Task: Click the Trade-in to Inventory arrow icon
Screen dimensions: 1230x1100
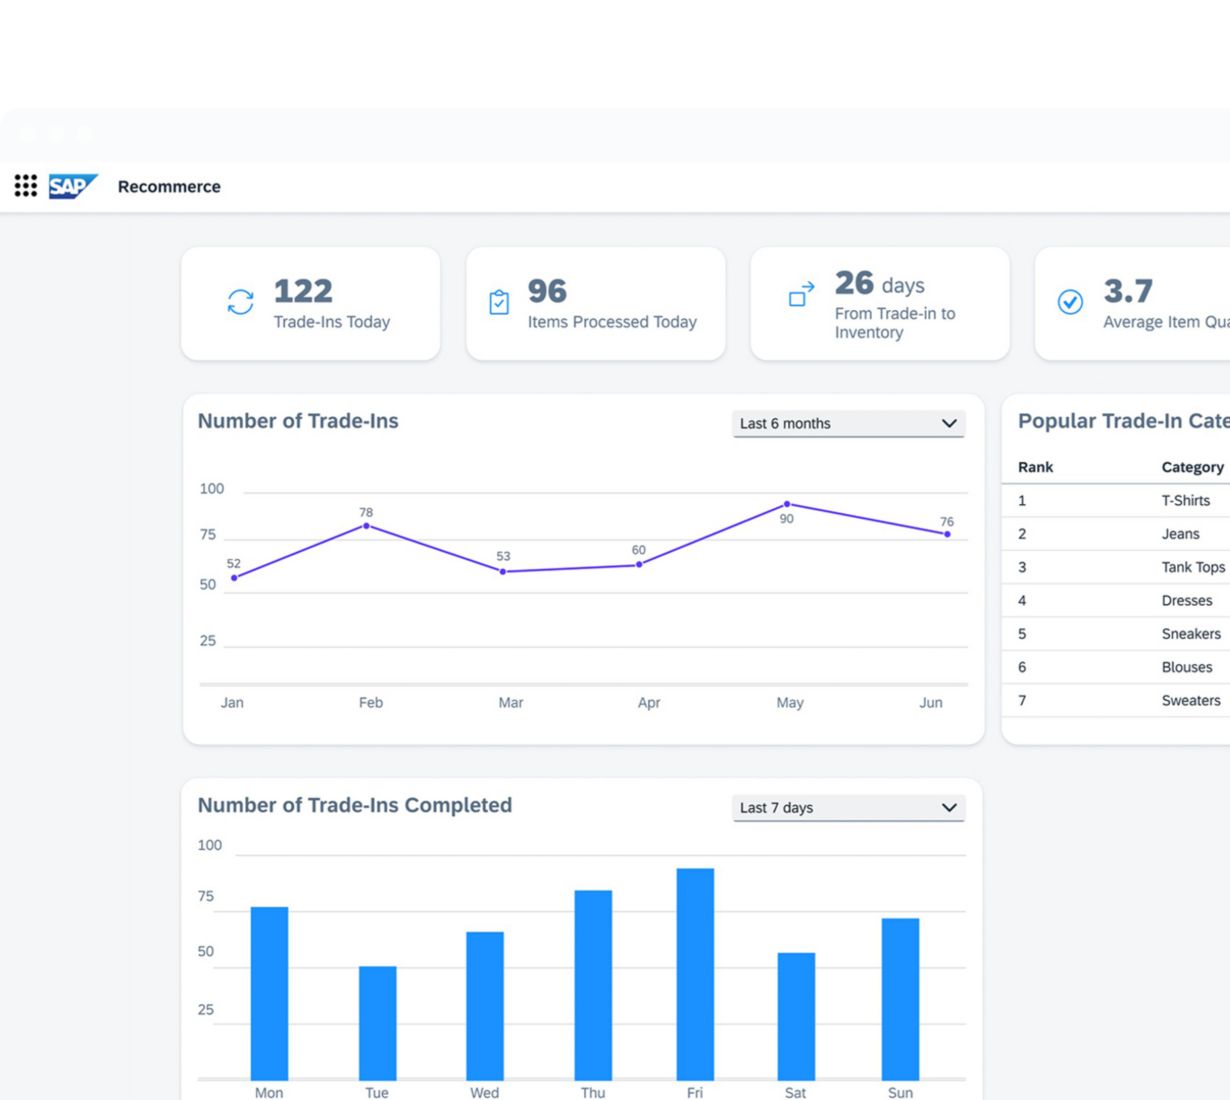Action: pyautogui.click(x=801, y=294)
